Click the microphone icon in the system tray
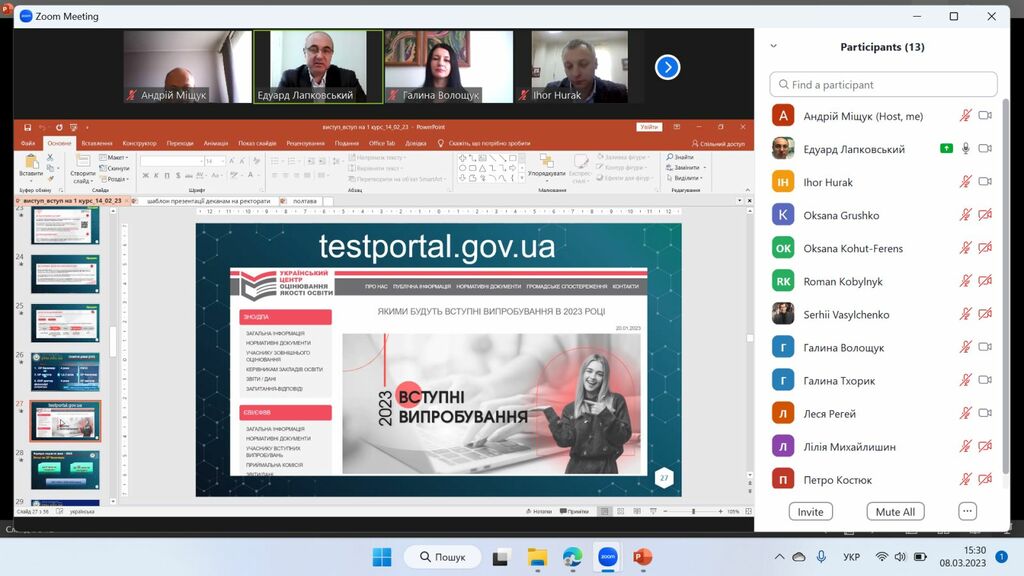This screenshot has width=1024, height=576. pos(821,557)
